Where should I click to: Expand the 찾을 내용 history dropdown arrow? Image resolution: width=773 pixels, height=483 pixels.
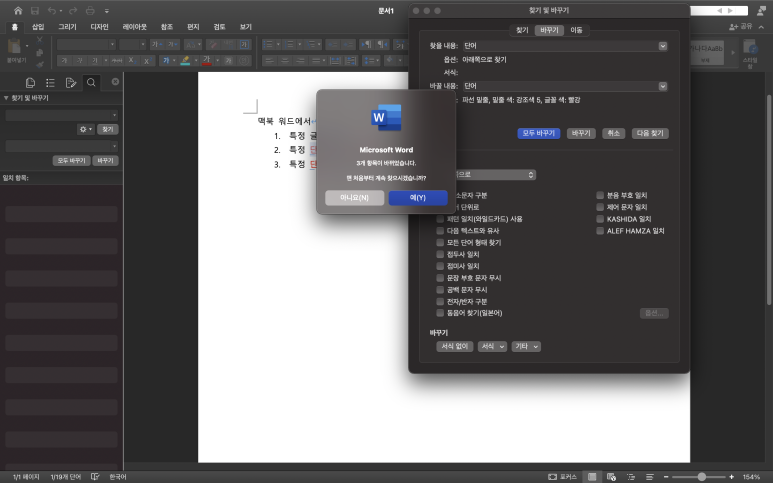click(663, 46)
